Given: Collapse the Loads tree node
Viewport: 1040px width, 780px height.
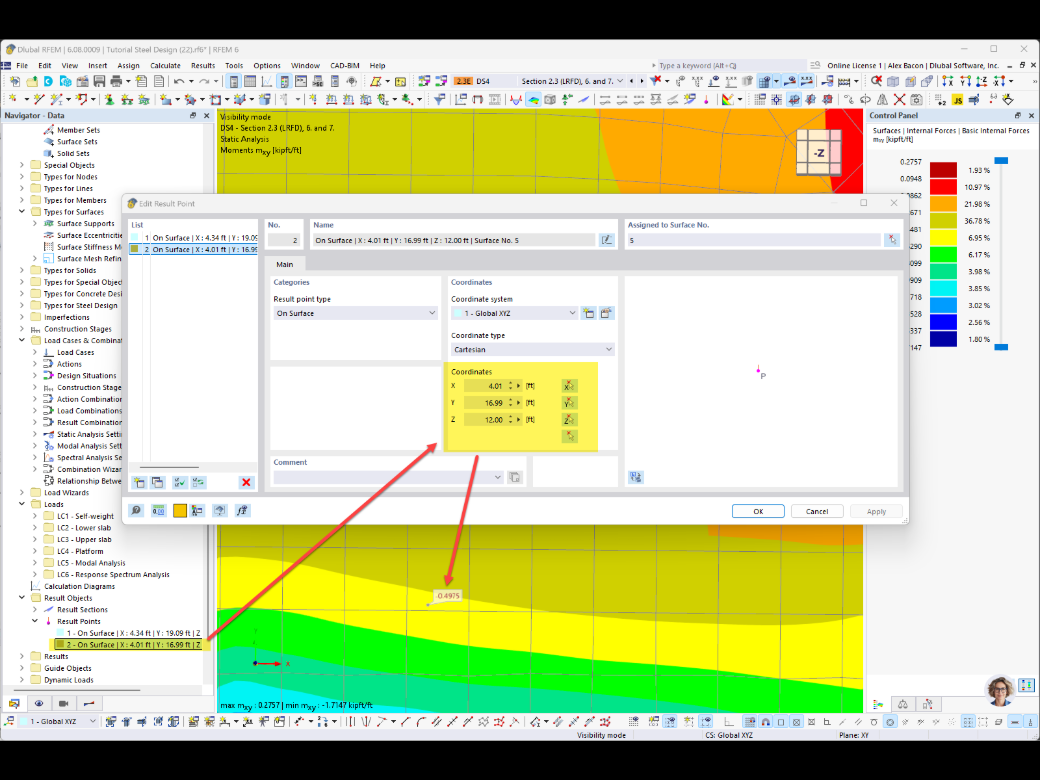Looking at the screenshot, I should point(22,504).
